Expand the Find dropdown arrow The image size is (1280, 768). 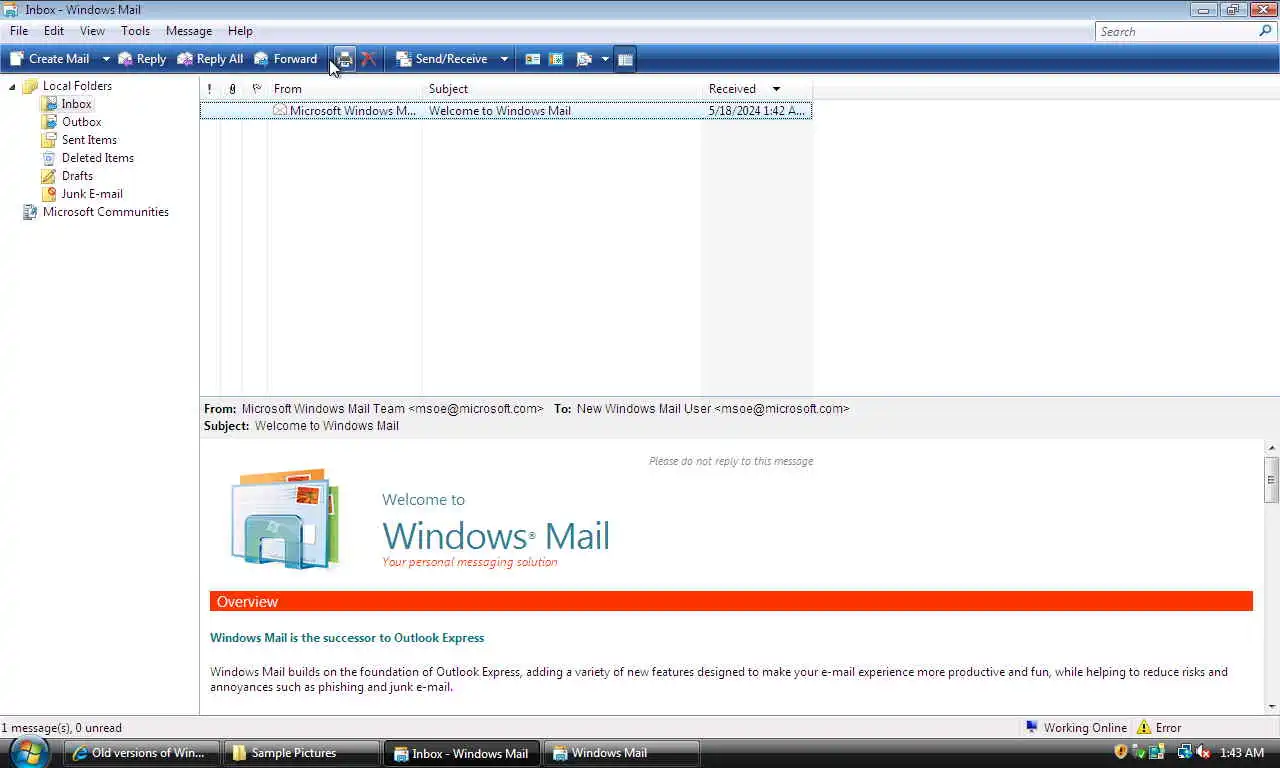point(605,59)
